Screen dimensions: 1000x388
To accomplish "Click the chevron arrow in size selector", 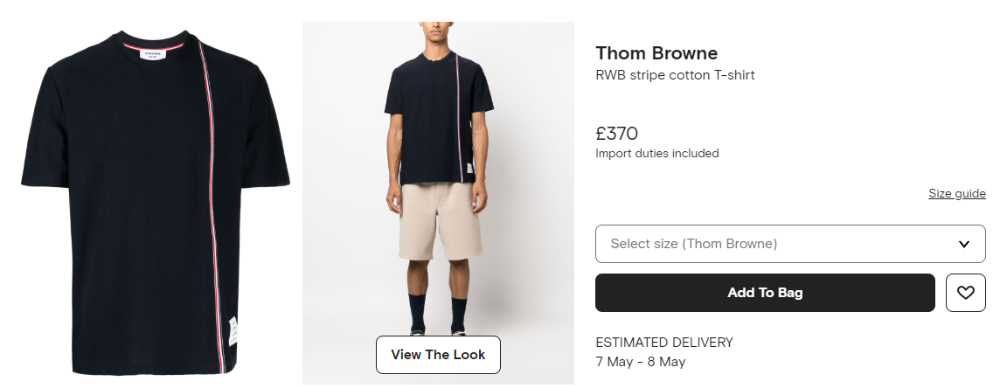I will point(964,244).
